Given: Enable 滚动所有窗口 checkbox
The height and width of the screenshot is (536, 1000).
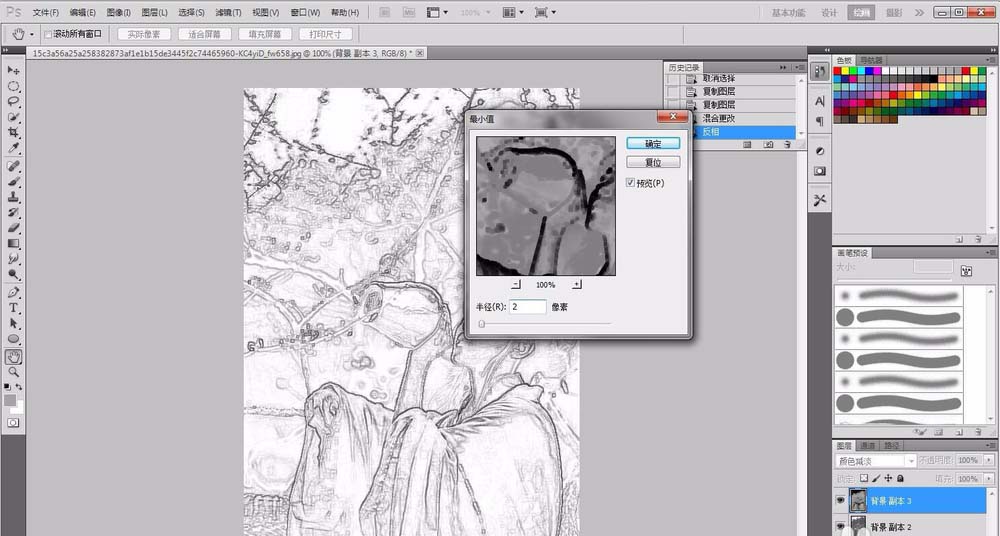Looking at the screenshot, I should (48, 34).
